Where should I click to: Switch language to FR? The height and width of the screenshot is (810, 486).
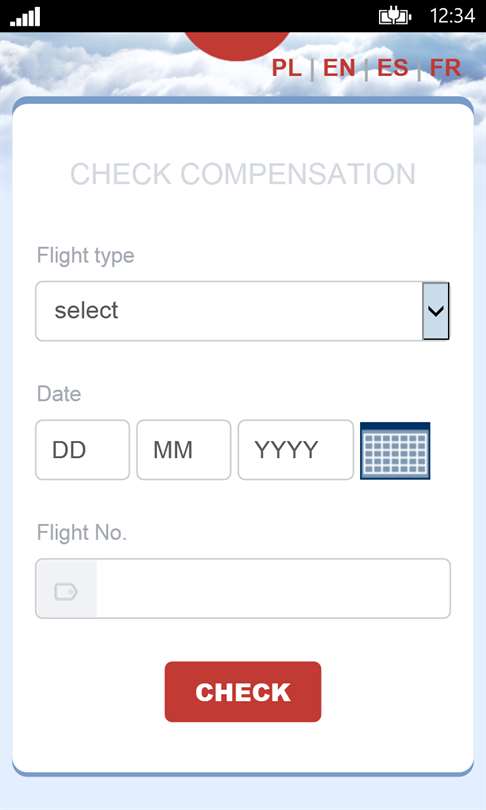tap(445, 68)
